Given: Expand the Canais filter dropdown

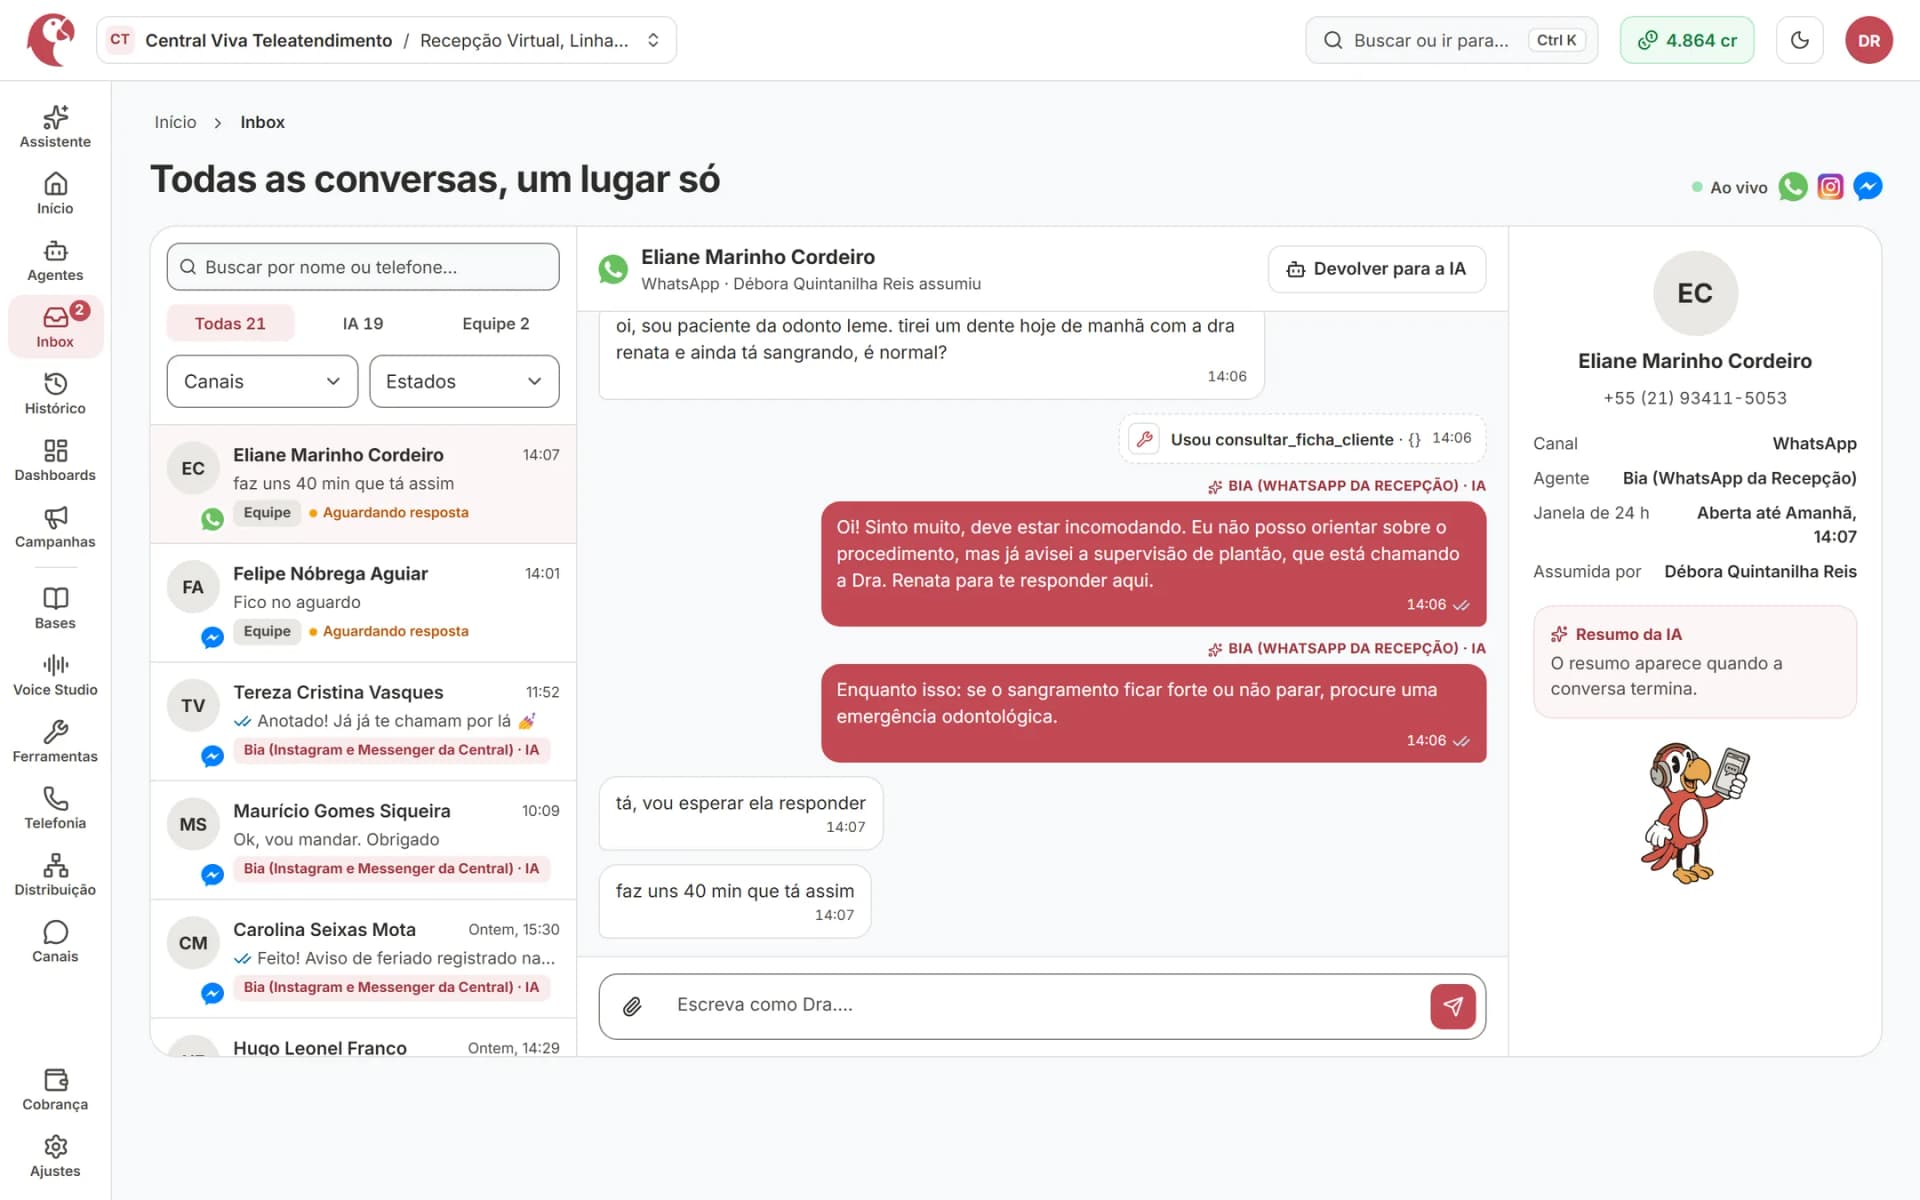Looking at the screenshot, I should 262,381.
